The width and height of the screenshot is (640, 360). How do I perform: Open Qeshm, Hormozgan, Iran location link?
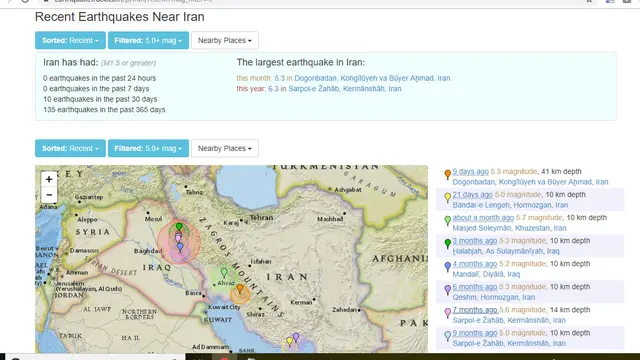[493, 297]
